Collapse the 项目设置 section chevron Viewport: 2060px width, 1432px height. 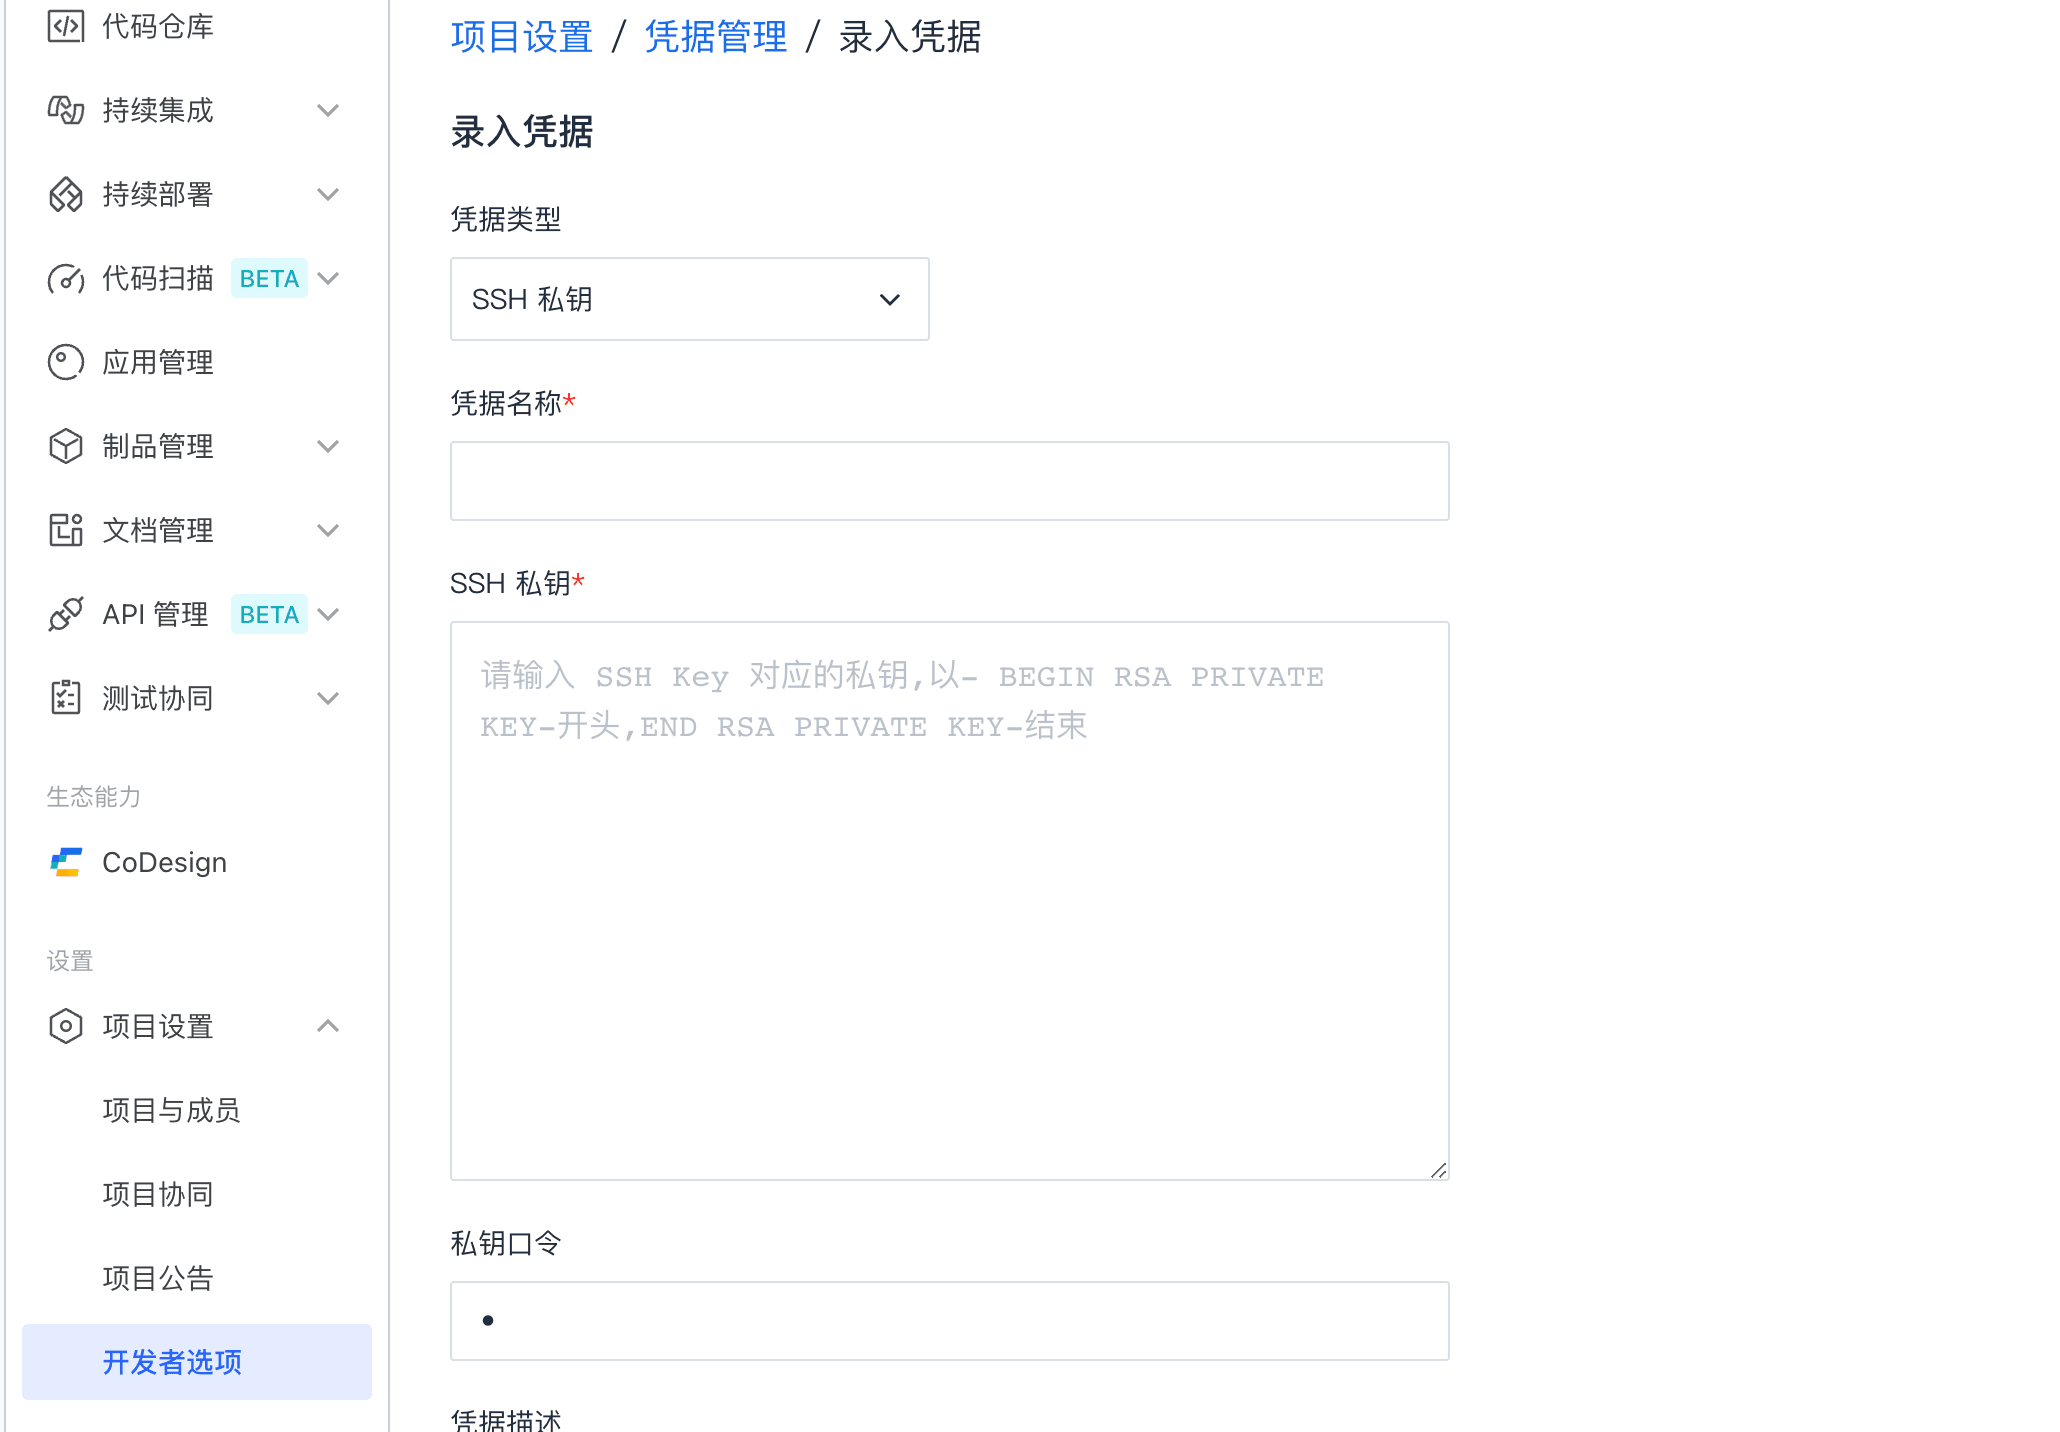coord(328,1026)
